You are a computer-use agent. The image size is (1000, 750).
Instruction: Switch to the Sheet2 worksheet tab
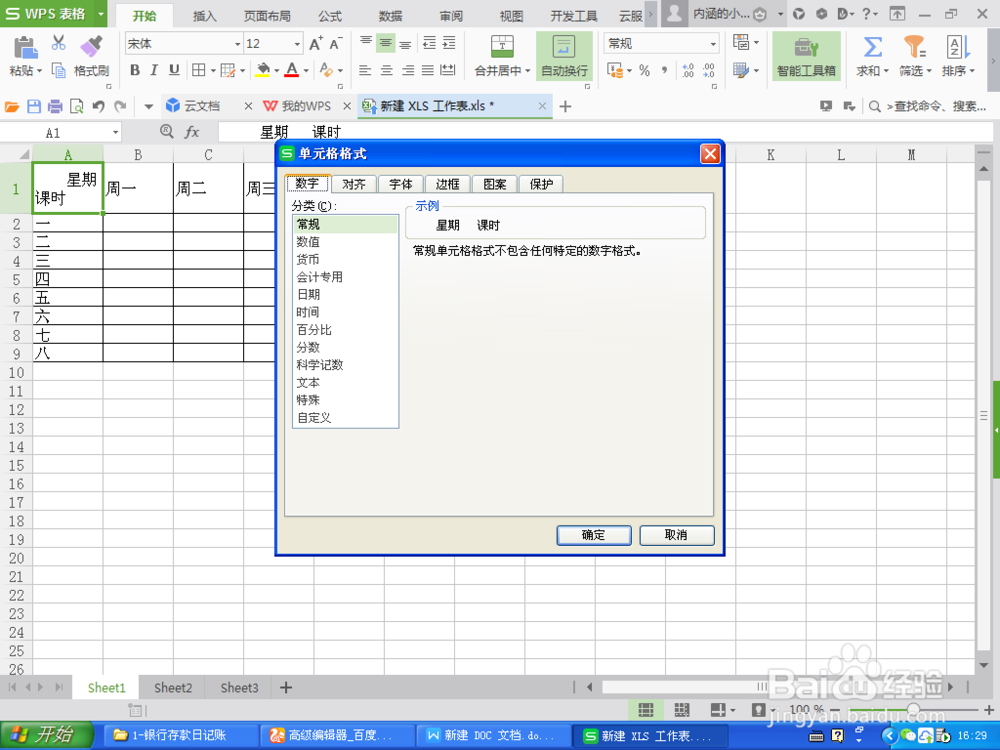(171, 687)
